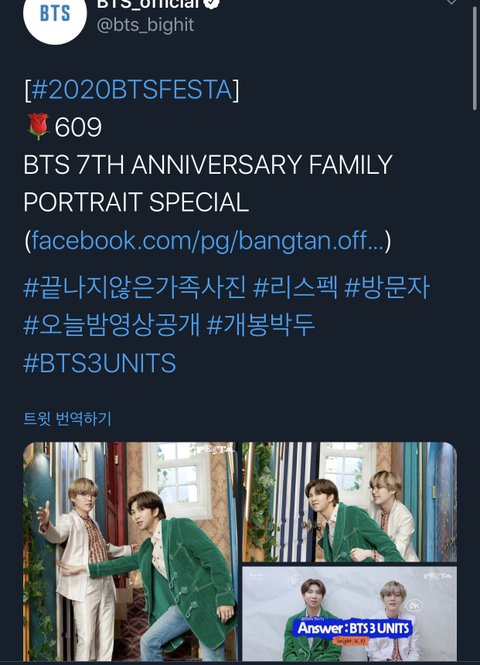Image resolution: width=480 pixels, height=665 pixels.
Task: Open the #2020BTSFESTA hashtag
Action: pyautogui.click(x=132, y=89)
